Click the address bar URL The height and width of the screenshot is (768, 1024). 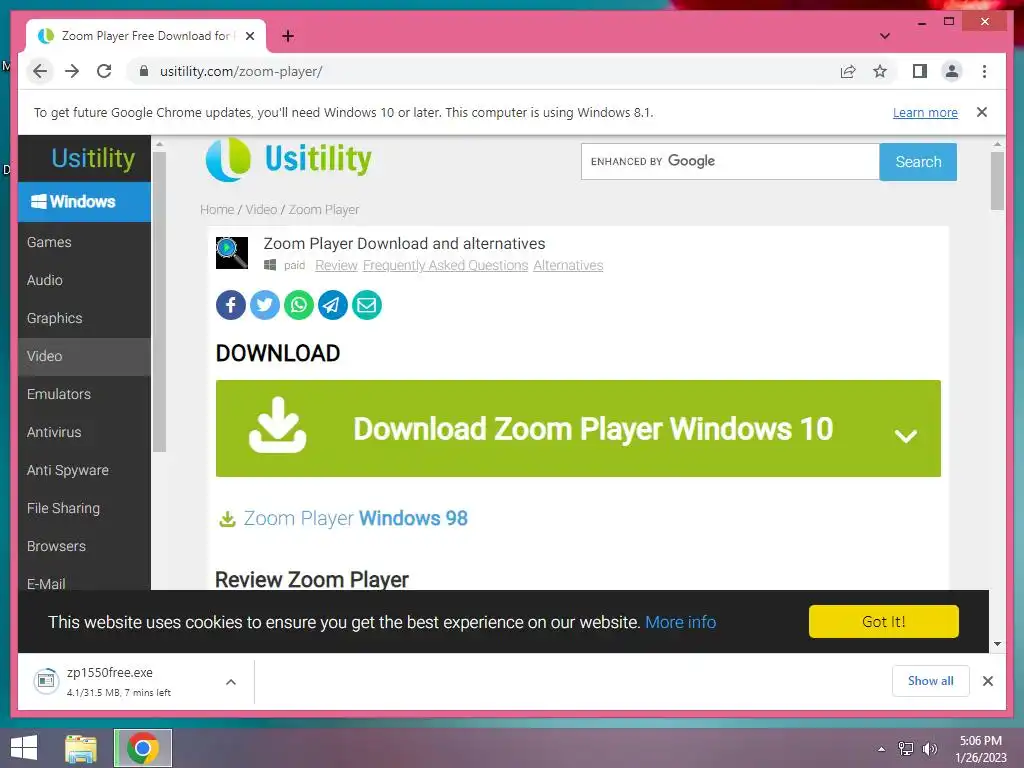[x=241, y=71]
